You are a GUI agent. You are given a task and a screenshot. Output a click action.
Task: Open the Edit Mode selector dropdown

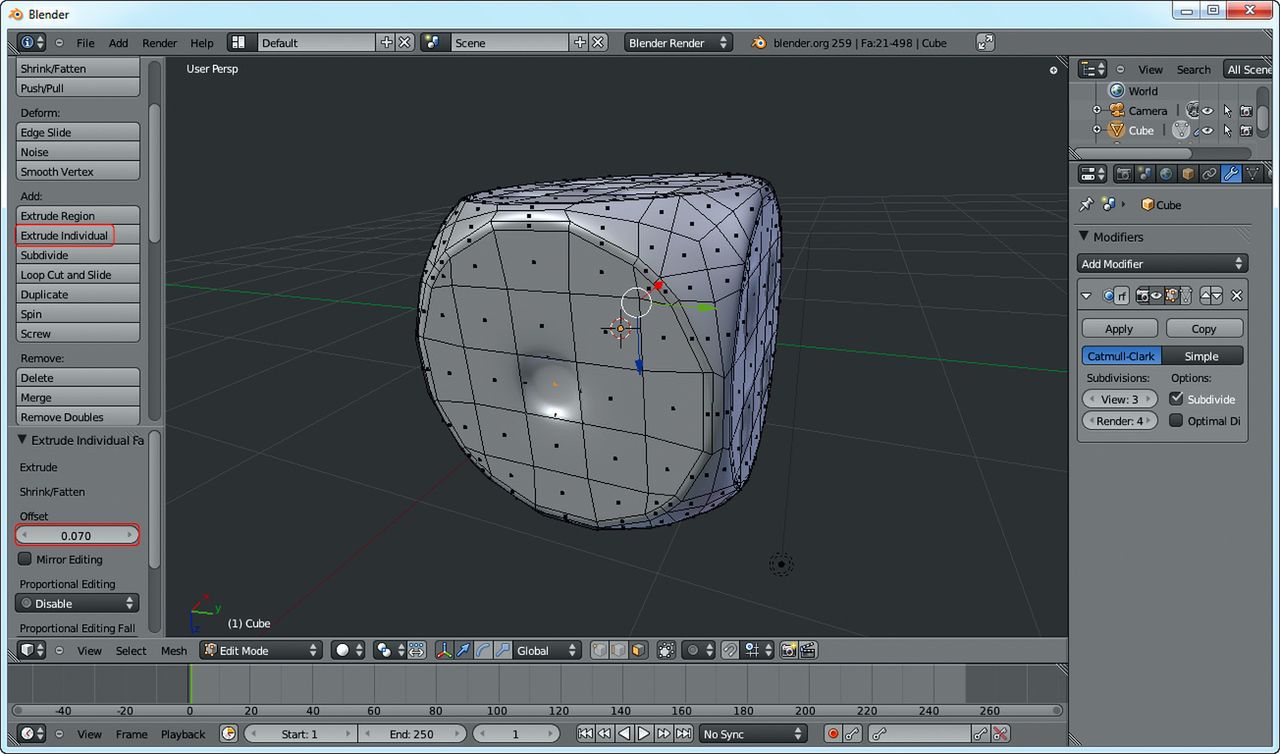(260, 650)
